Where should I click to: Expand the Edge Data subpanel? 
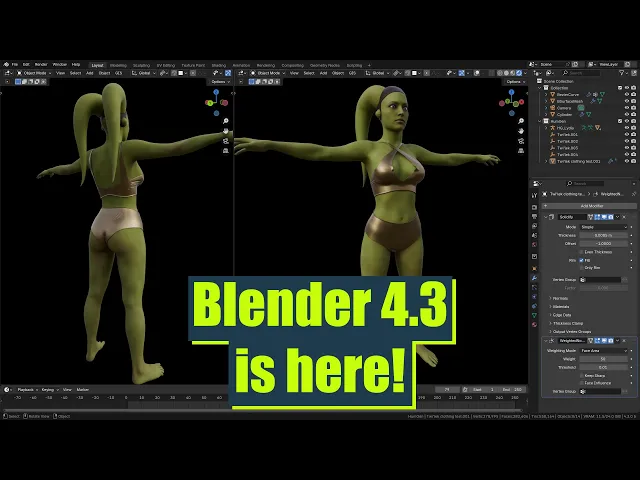tap(561, 315)
